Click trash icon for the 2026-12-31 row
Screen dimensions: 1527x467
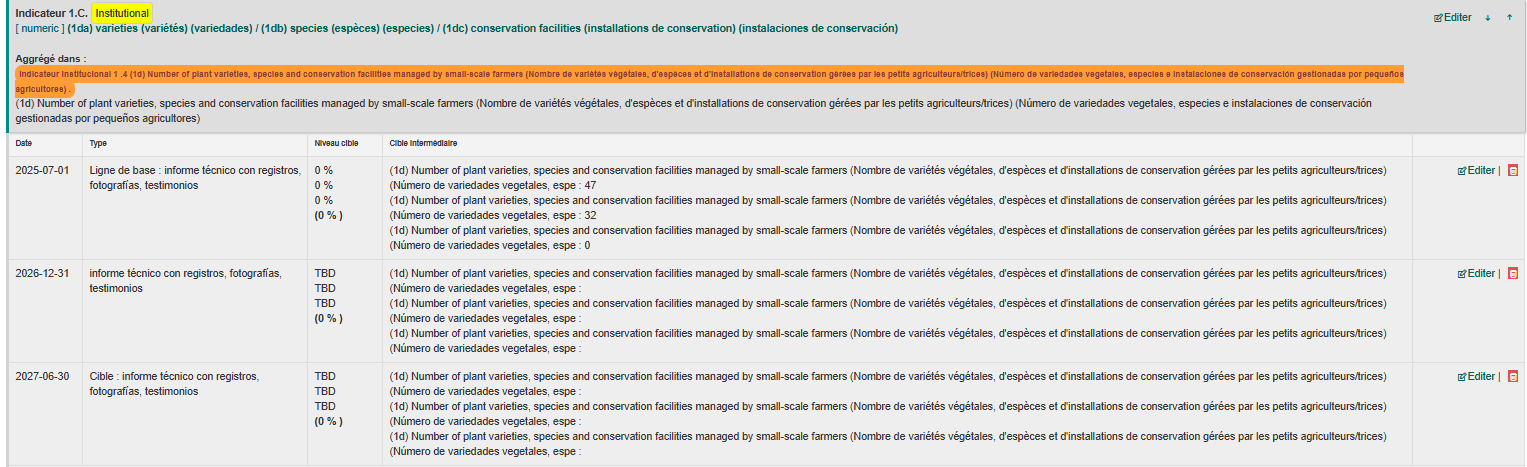1512,274
